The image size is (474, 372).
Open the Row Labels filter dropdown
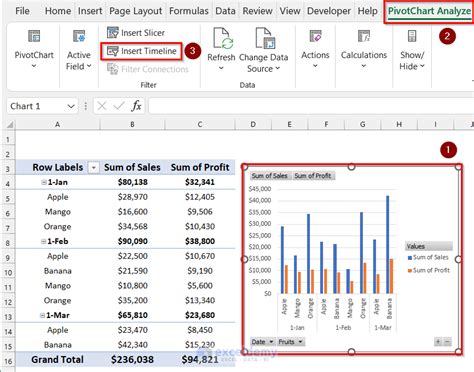(94, 167)
